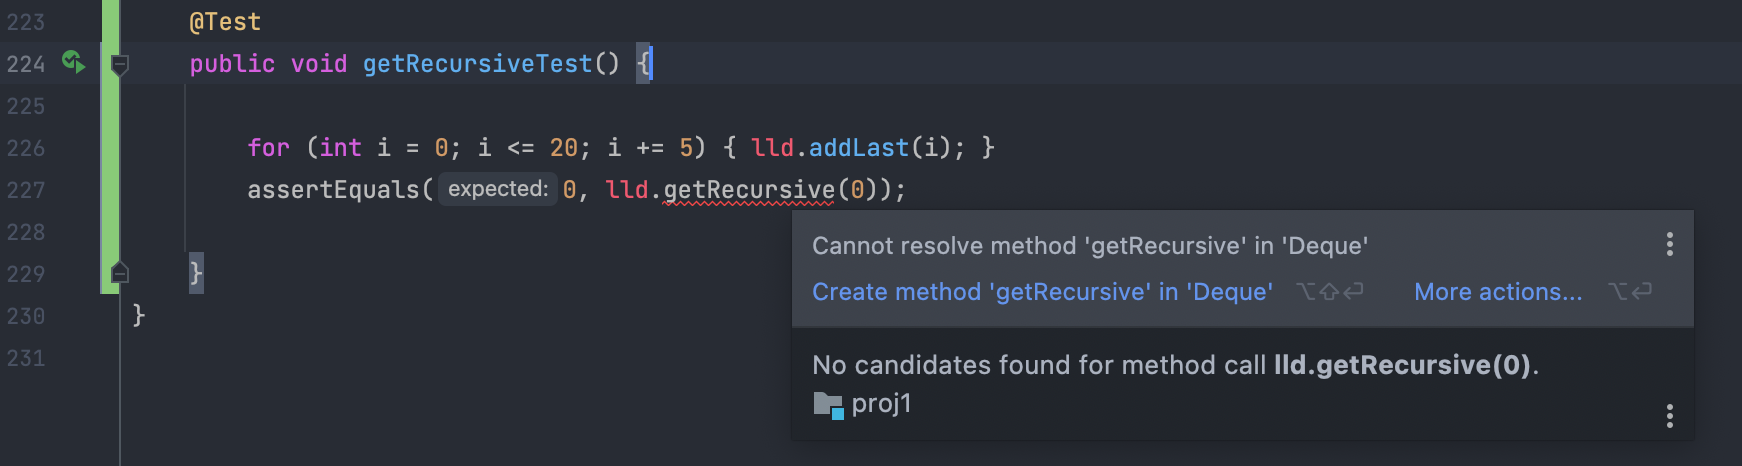Click the green VCS change marker in the gutter
This screenshot has height=466, width=1742.
110,150
